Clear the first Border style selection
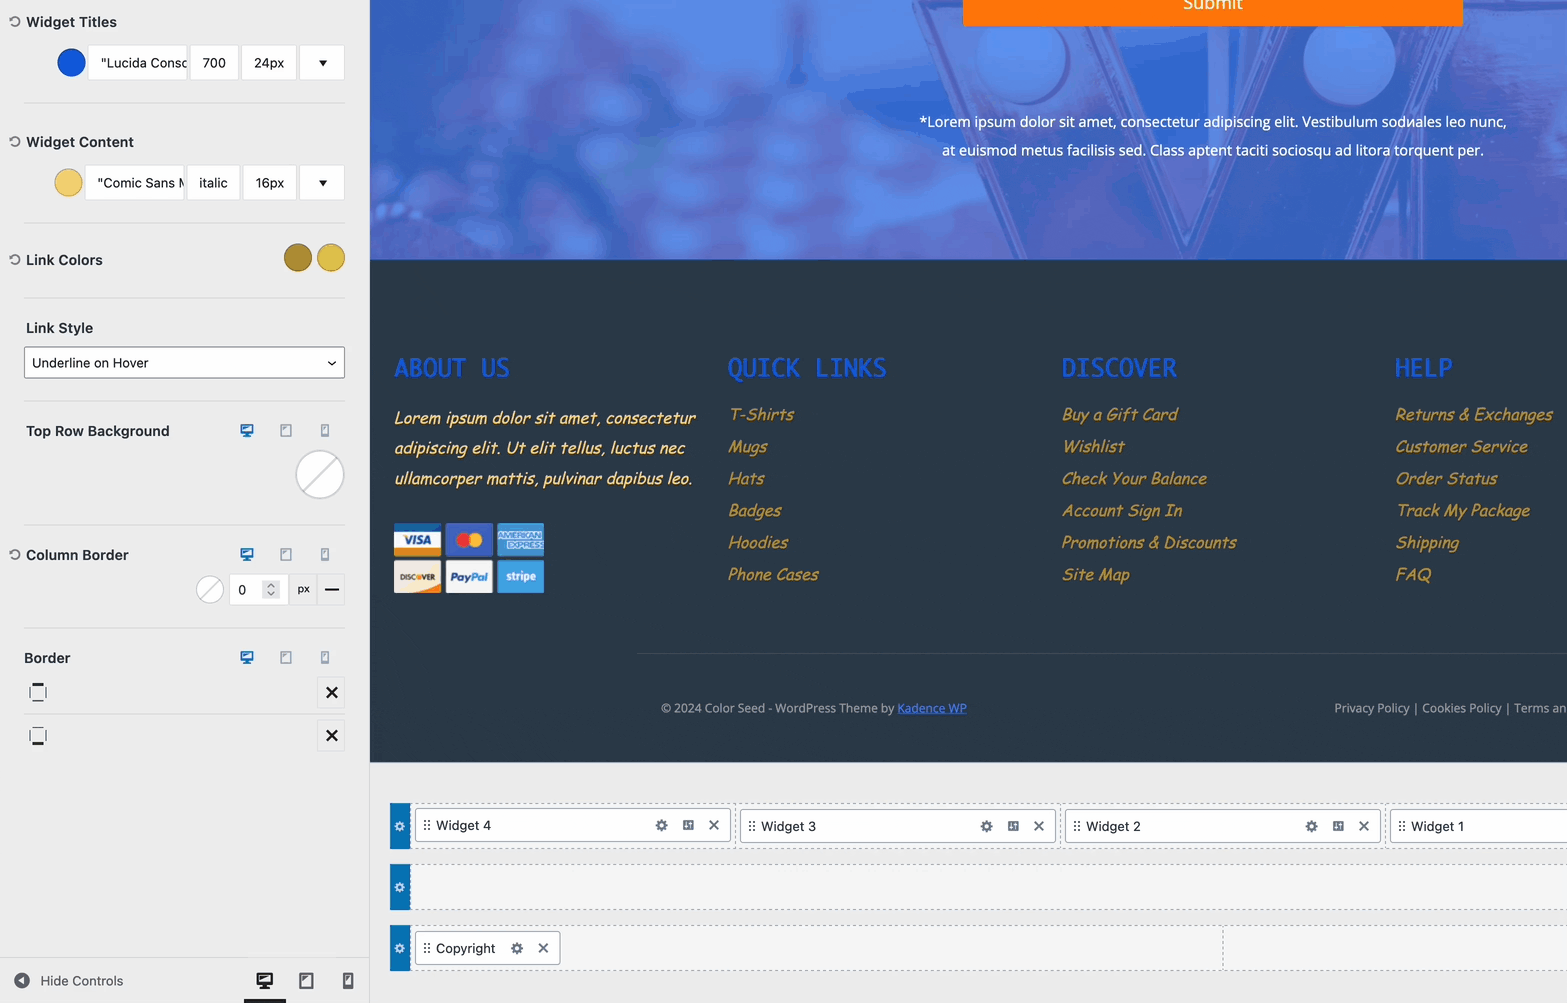 [x=331, y=692]
